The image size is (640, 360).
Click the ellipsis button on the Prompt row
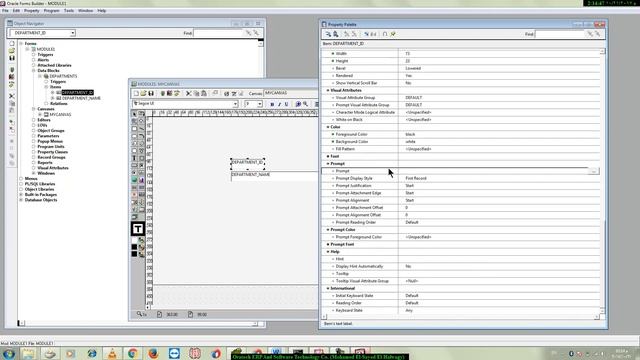click(x=594, y=171)
